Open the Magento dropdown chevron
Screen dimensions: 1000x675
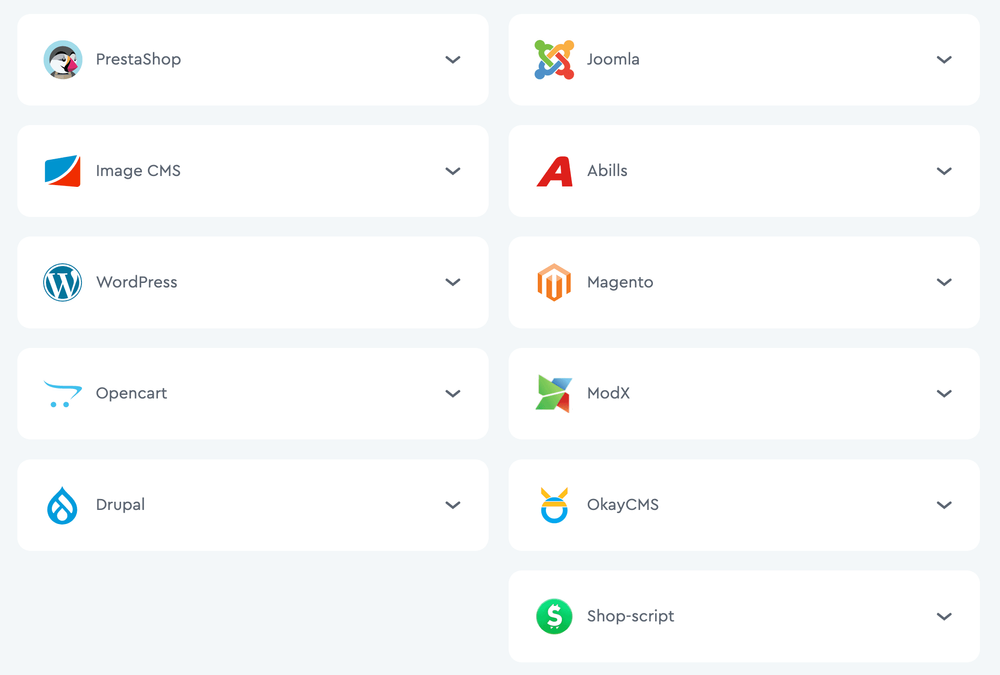(x=944, y=283)
